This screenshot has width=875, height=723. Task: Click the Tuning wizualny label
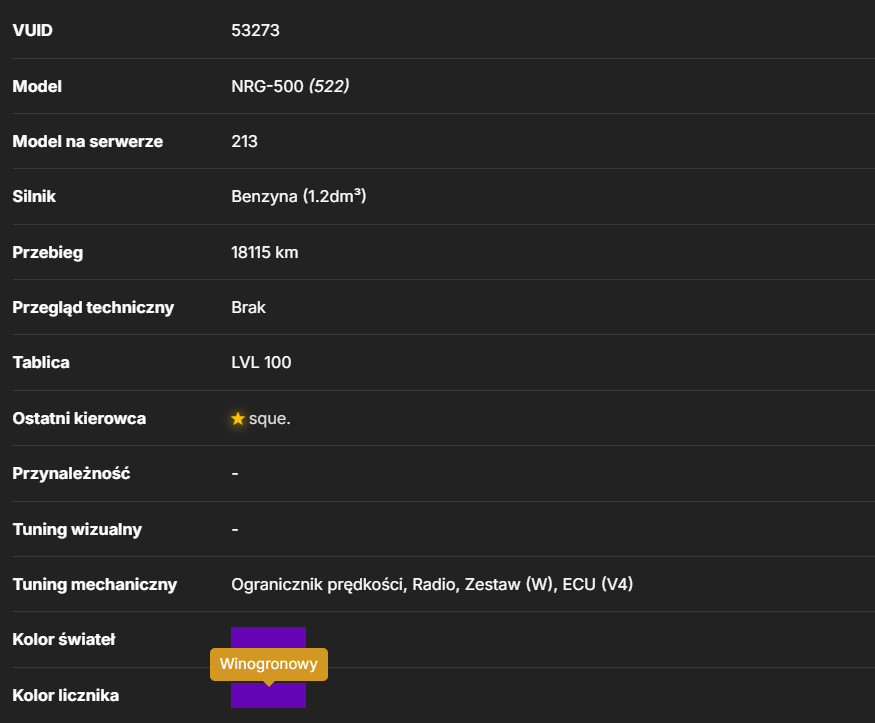click(77, 529)
